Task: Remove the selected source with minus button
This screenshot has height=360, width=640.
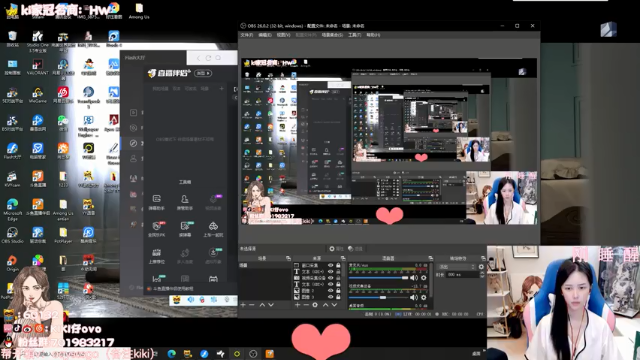Action: 306,305
